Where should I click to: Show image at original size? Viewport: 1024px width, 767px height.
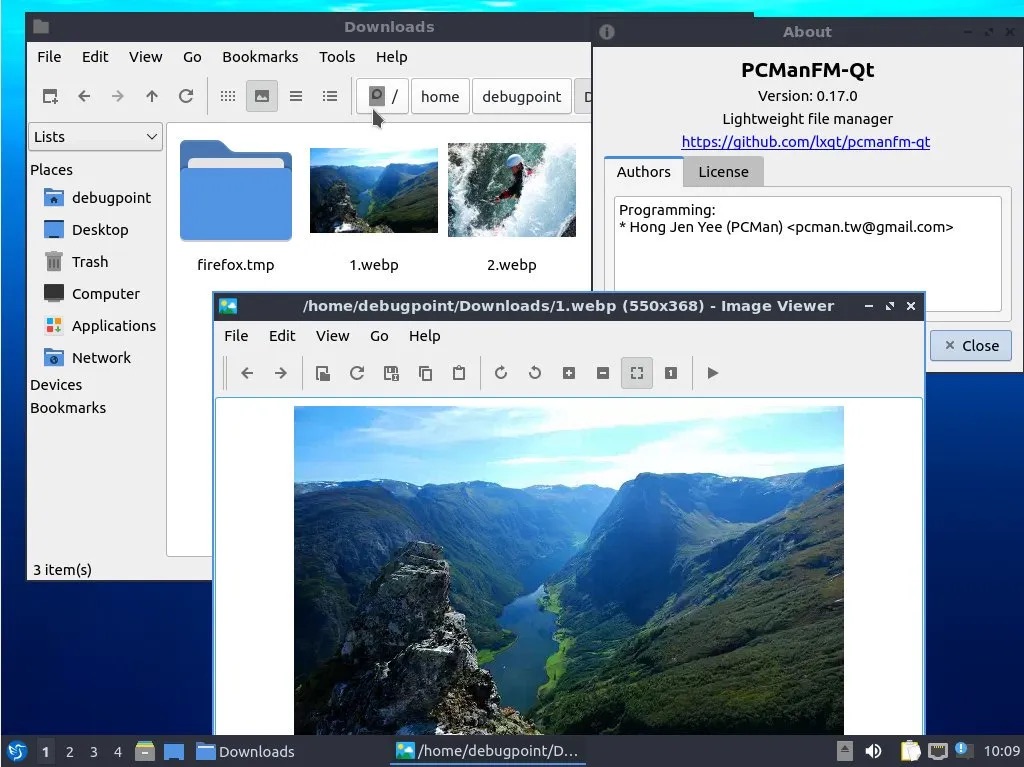(x=671, y=373)
